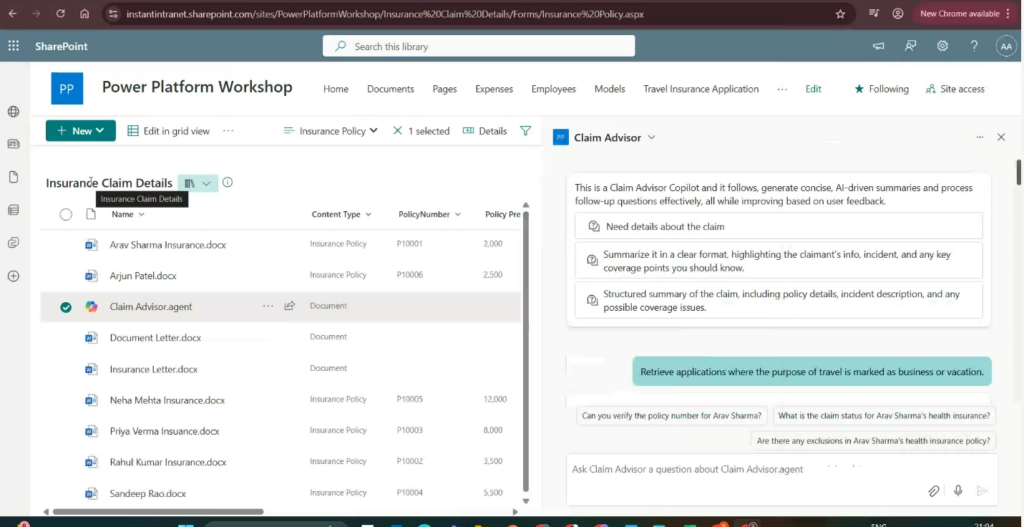Open the Settings gear icon in SharePoint header

(x=942, y=46)
